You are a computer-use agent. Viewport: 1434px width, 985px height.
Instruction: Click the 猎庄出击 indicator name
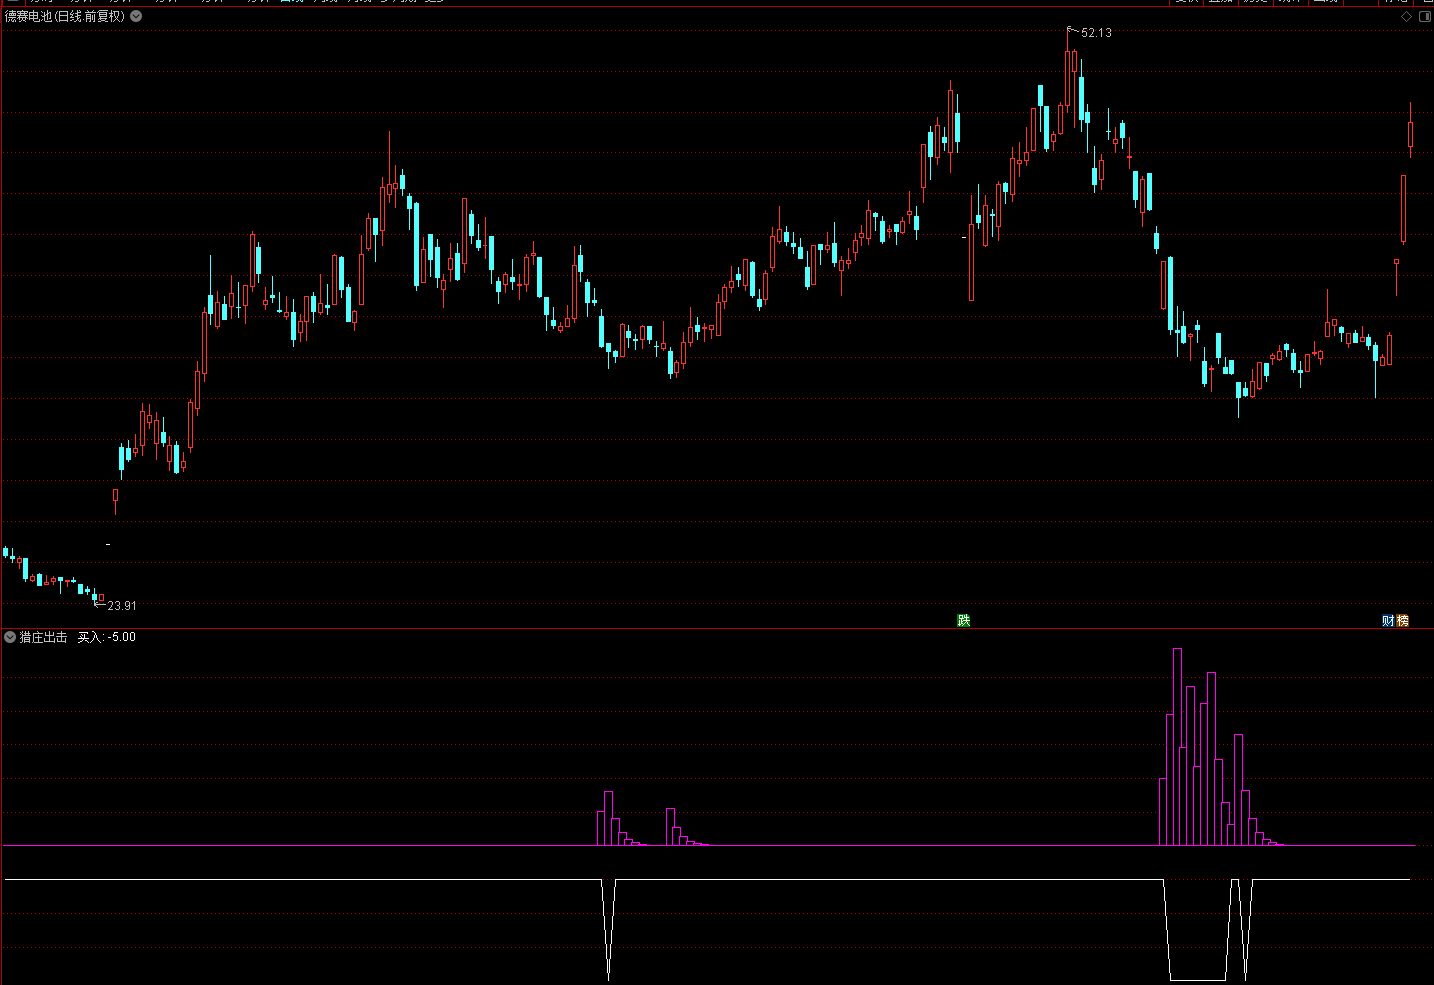coord(44,637)
